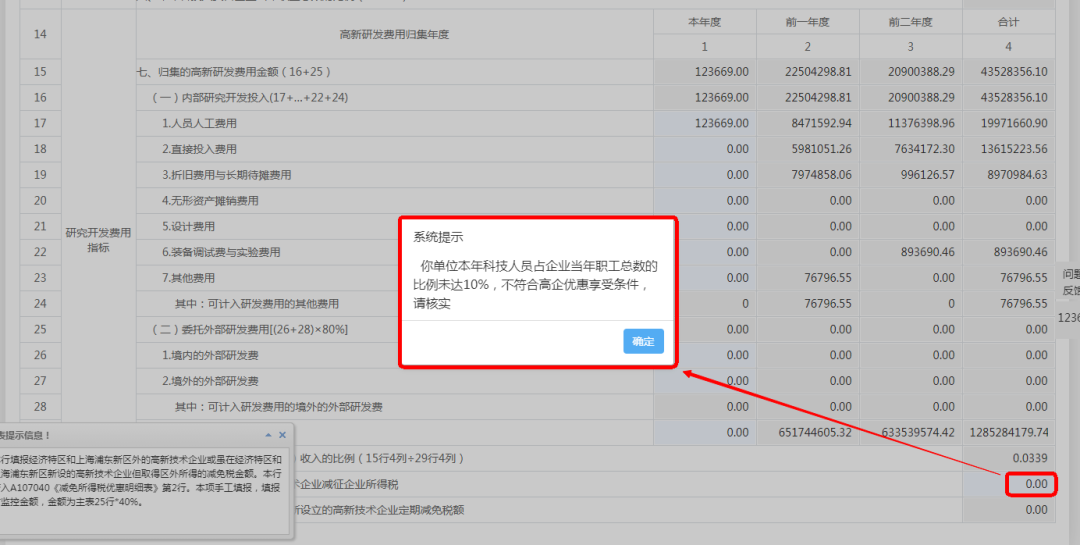Viewport: 1080px width, 545px height.
Task: Click the 合计 column header
Action: coord(1008,22)
